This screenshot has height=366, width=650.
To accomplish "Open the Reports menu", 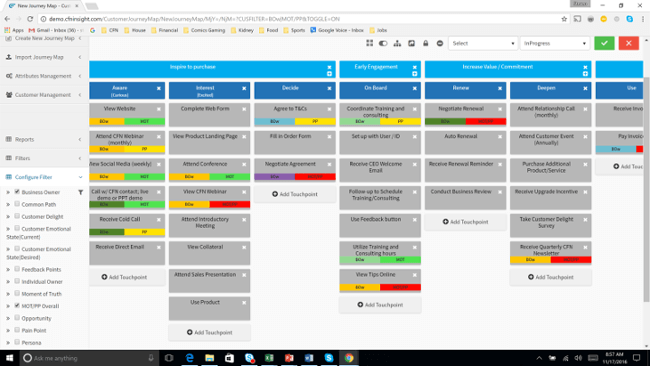I will 44,139.
